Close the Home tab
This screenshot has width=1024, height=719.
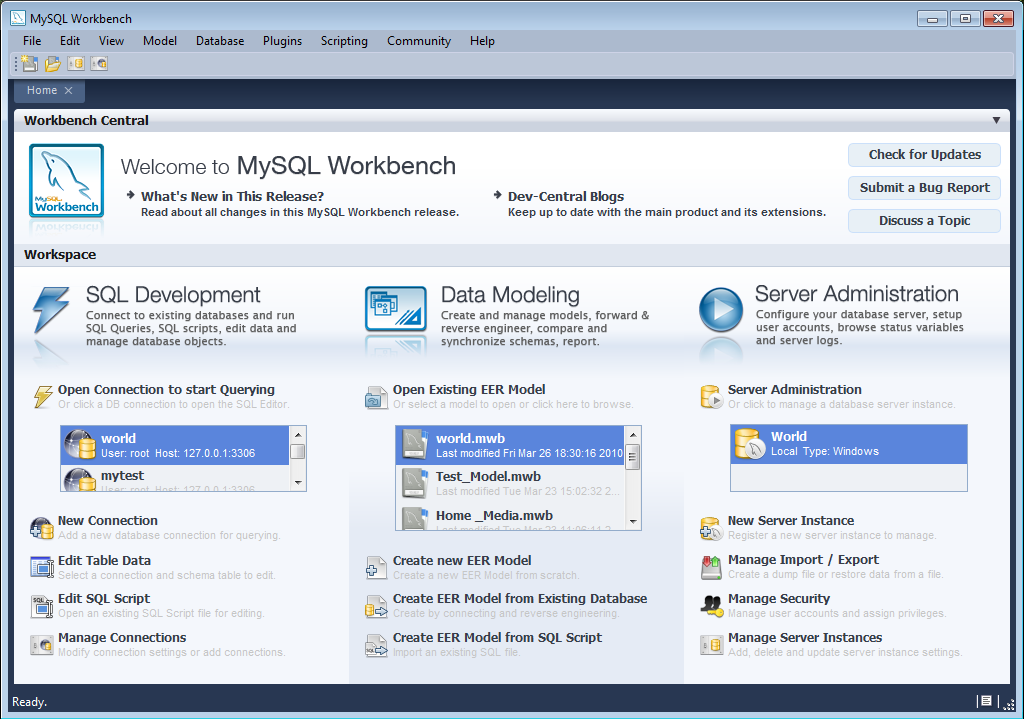[x=69, y=91]
